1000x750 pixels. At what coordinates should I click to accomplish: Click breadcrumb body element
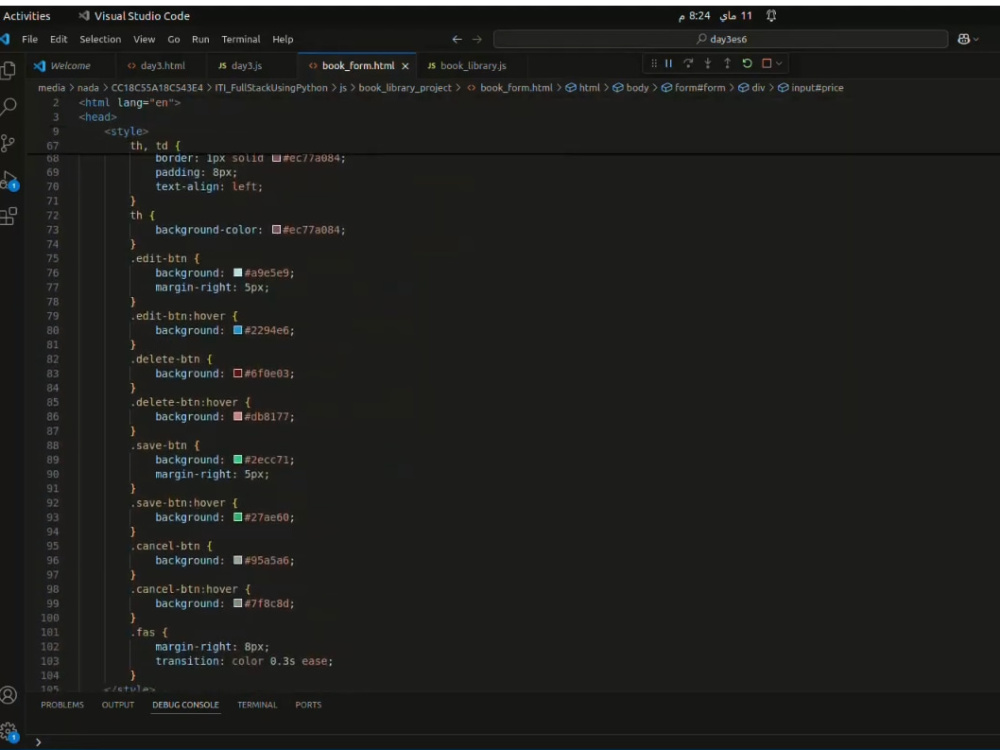(631, 88)
